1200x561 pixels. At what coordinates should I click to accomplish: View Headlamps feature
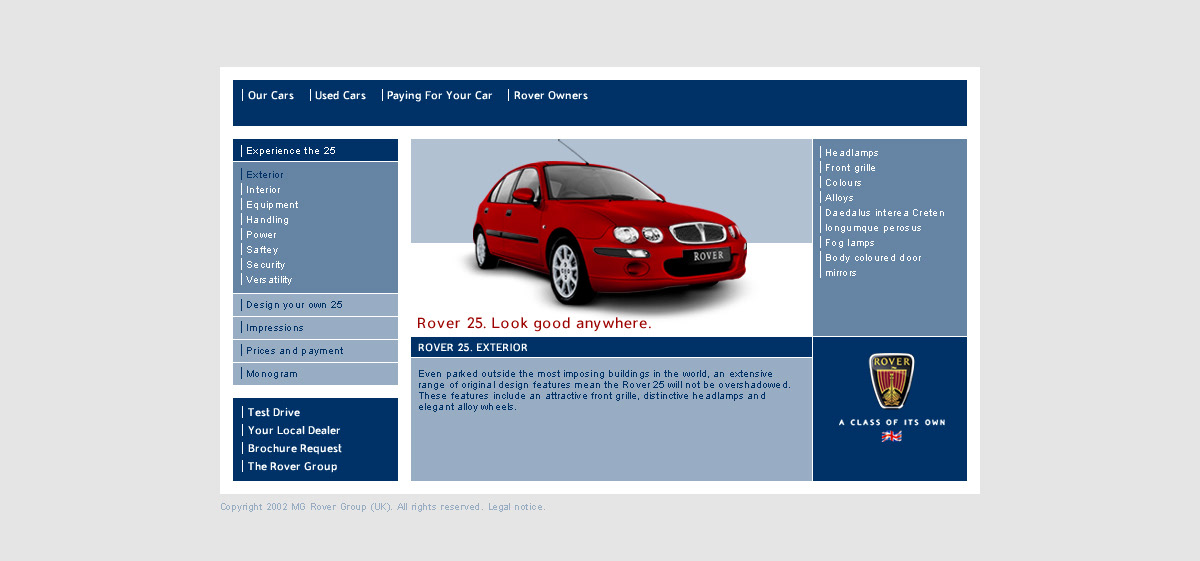click(x=852, y=153)
